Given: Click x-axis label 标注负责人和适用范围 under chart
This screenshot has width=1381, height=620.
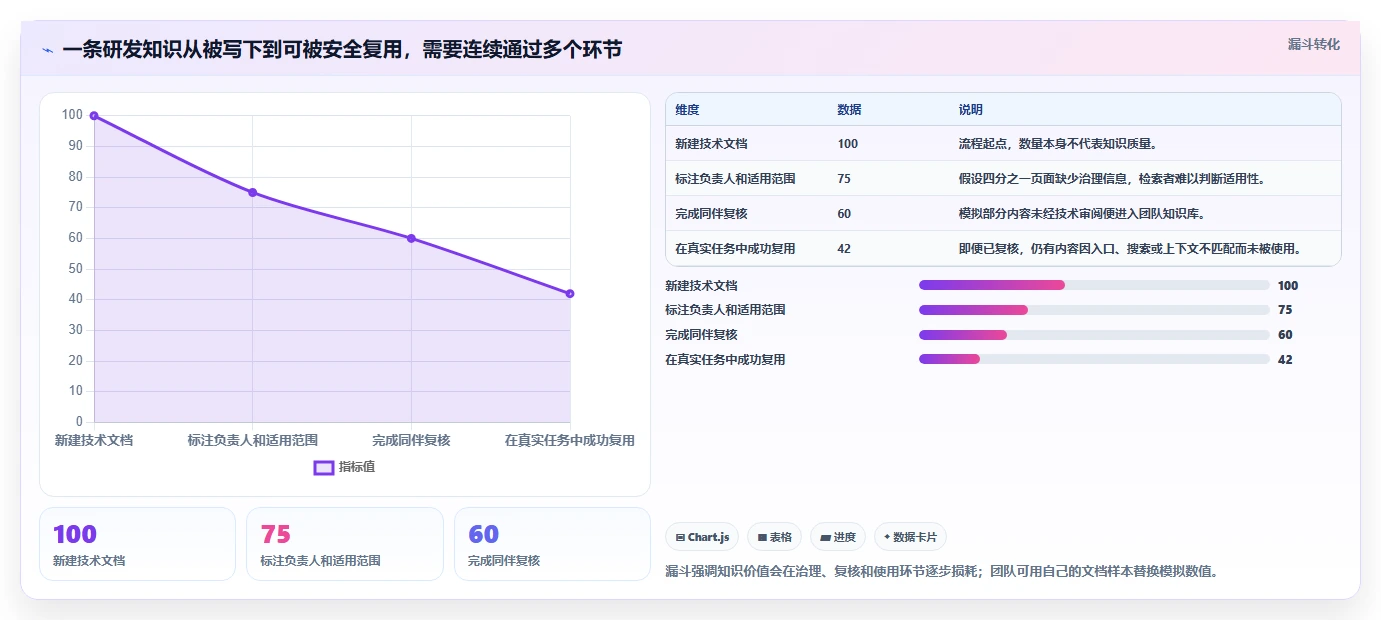Looking at the screenshot, I should click(x=252, y=440).
